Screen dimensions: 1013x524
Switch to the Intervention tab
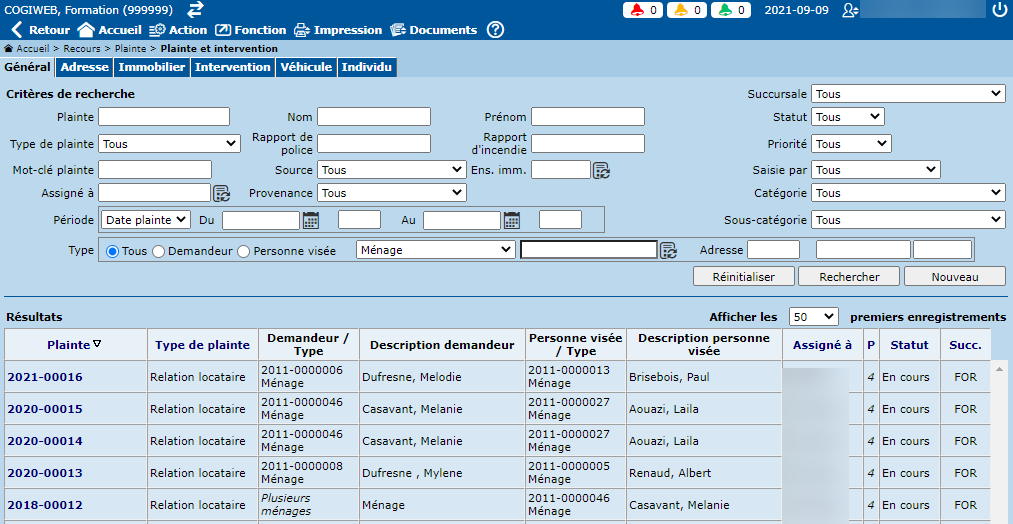click(232, 67)
